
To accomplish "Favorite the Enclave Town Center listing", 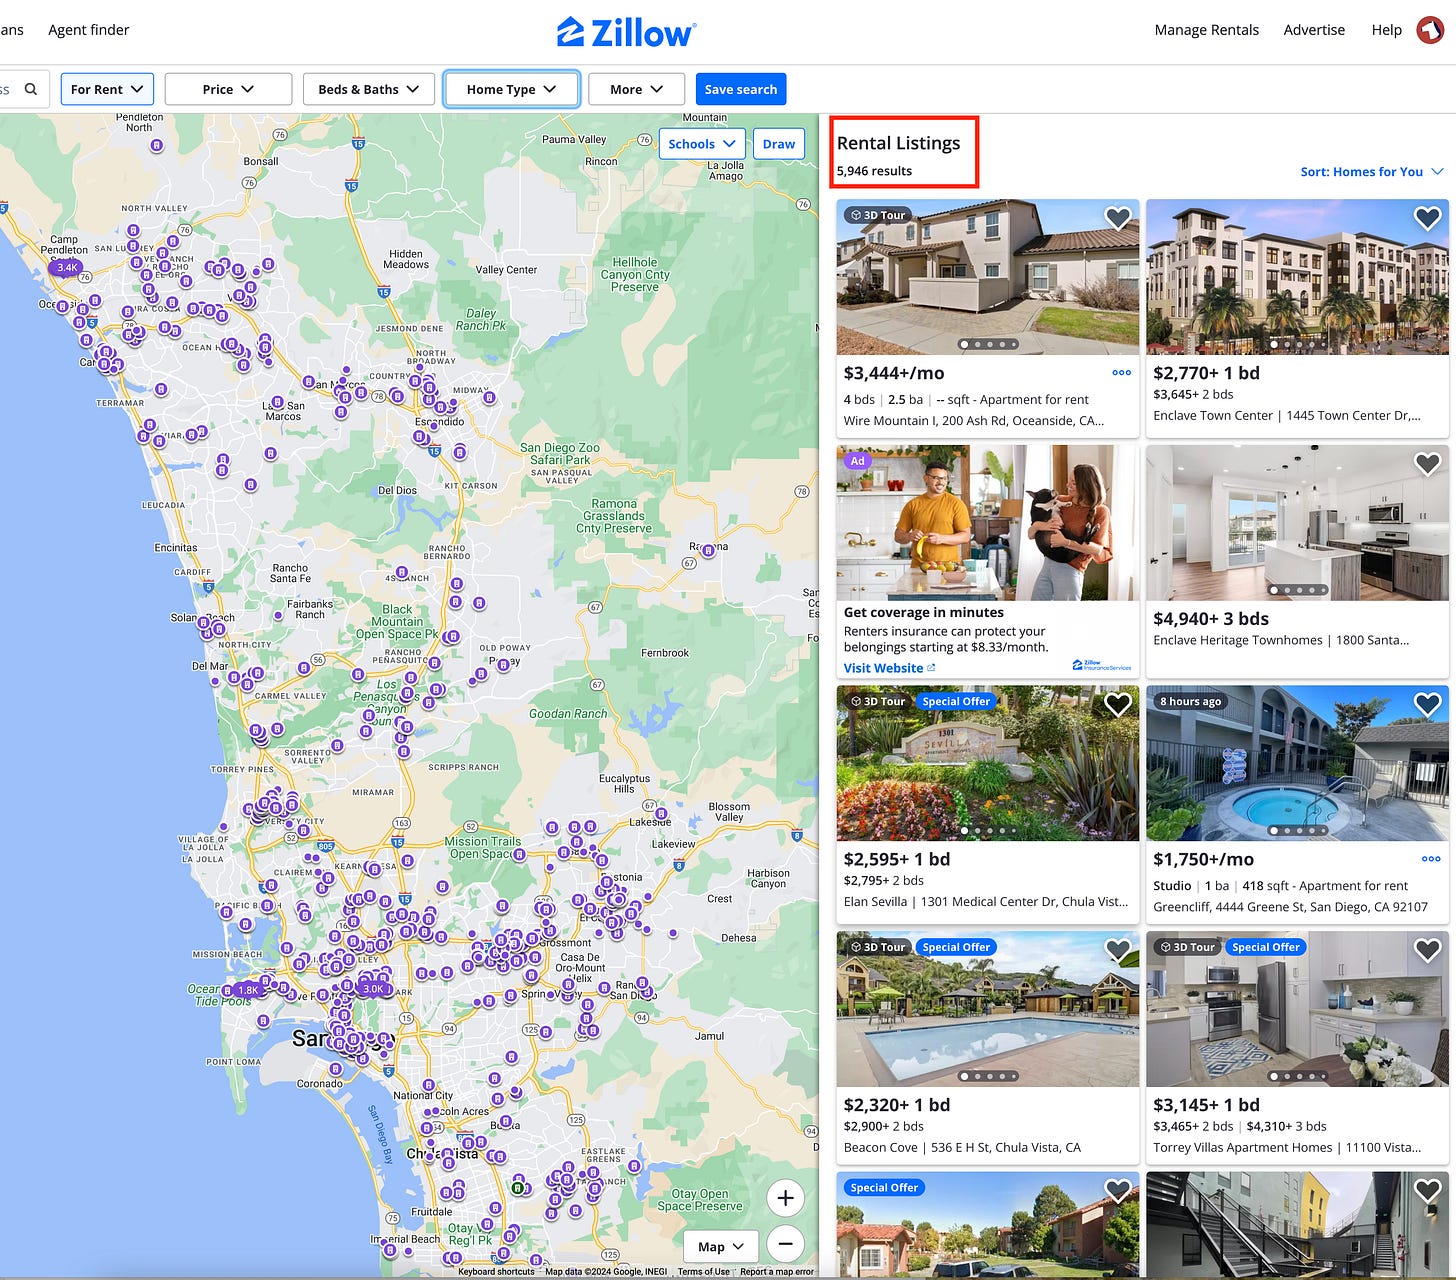I will tap(1427, 218).
